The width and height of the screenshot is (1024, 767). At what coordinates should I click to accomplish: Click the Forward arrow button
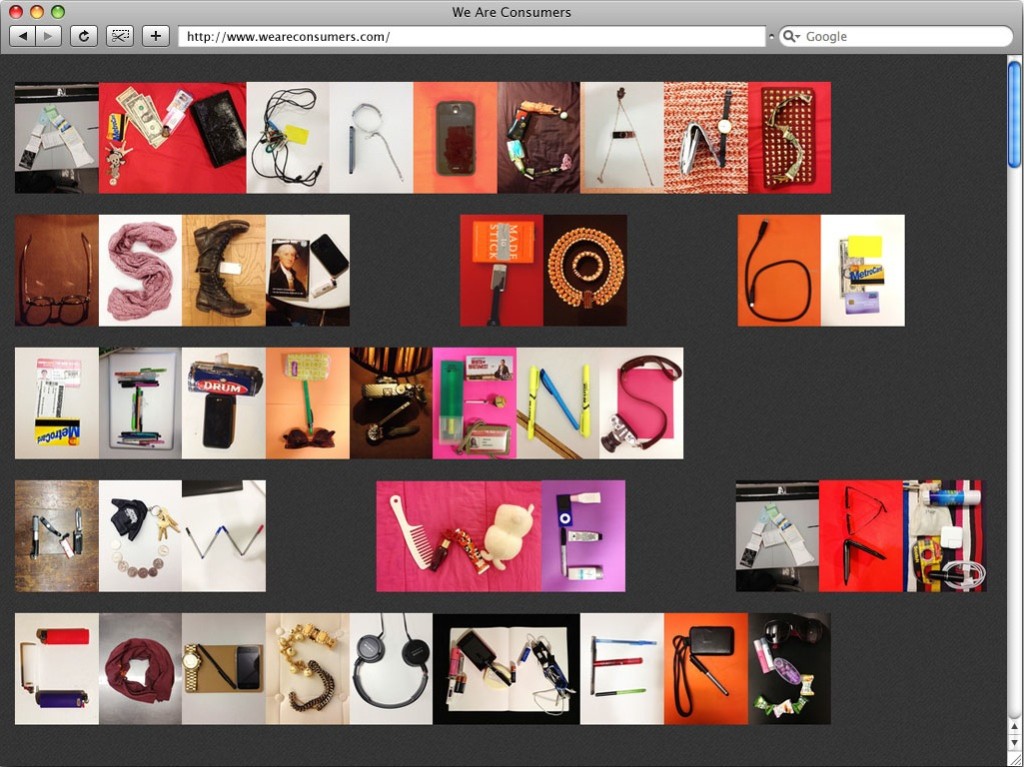(x=48, y=36)
